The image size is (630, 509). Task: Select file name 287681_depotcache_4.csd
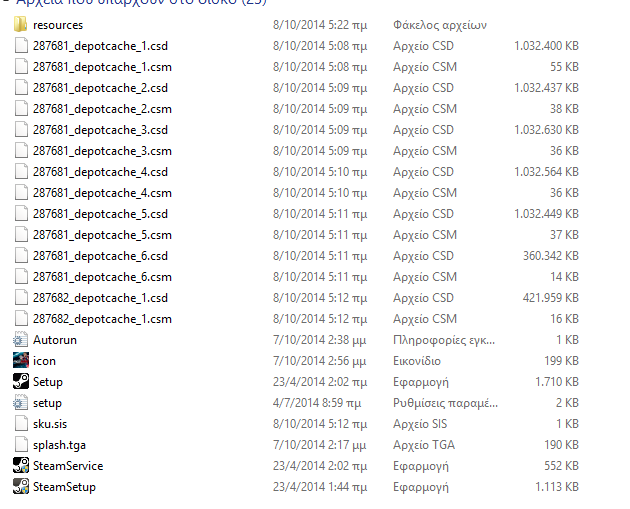tap(100, 172)
